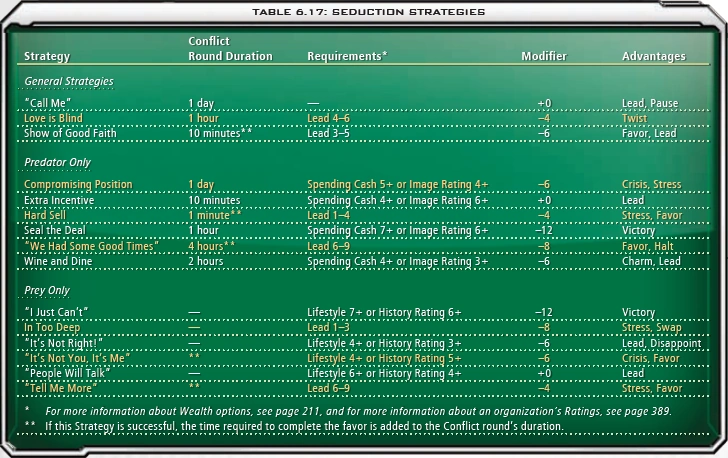Select the Compromising Position strategy
This screenshot has width=728, height=458.
[78, 184]
